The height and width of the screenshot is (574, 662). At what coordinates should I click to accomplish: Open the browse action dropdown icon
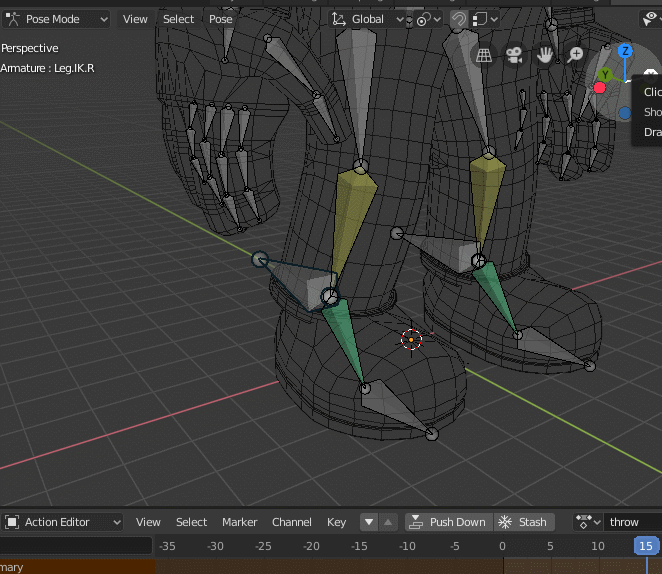click(588, 523)
